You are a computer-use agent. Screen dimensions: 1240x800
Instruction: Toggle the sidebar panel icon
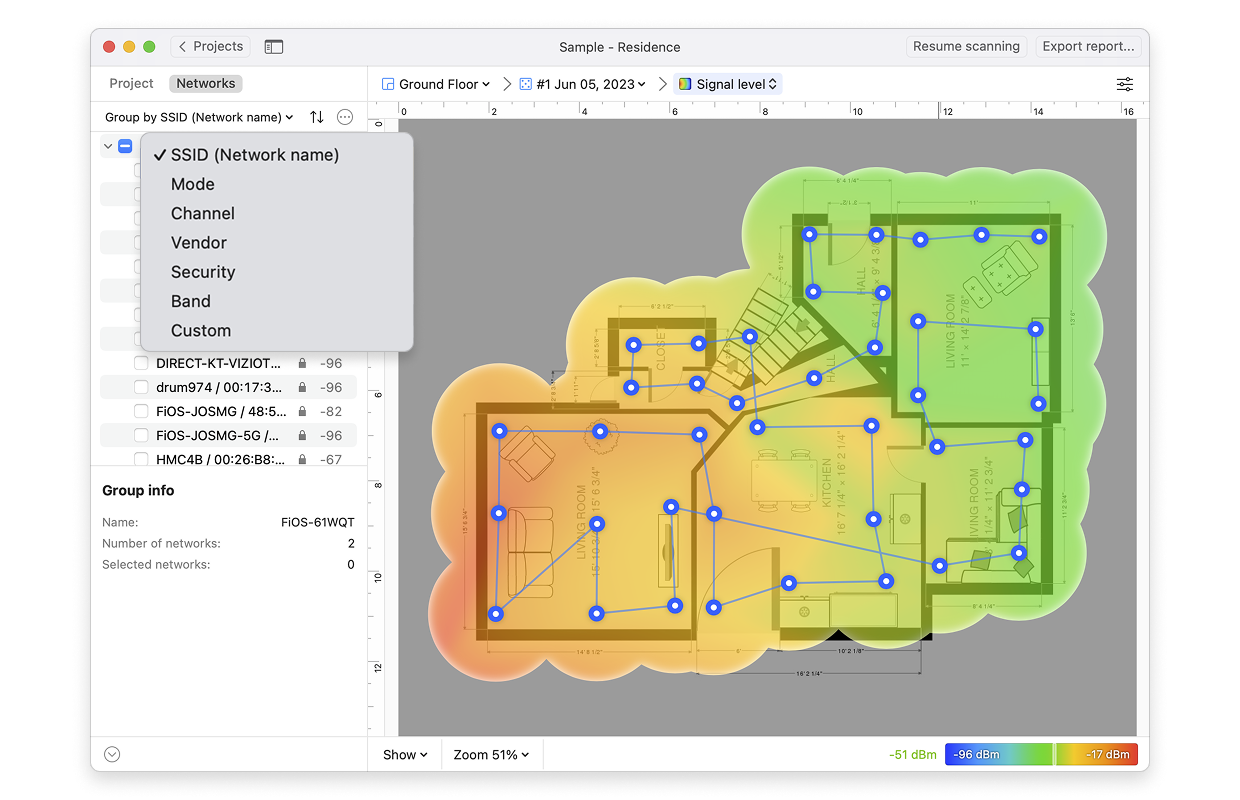pyautogui.click(x=274, y=47)
